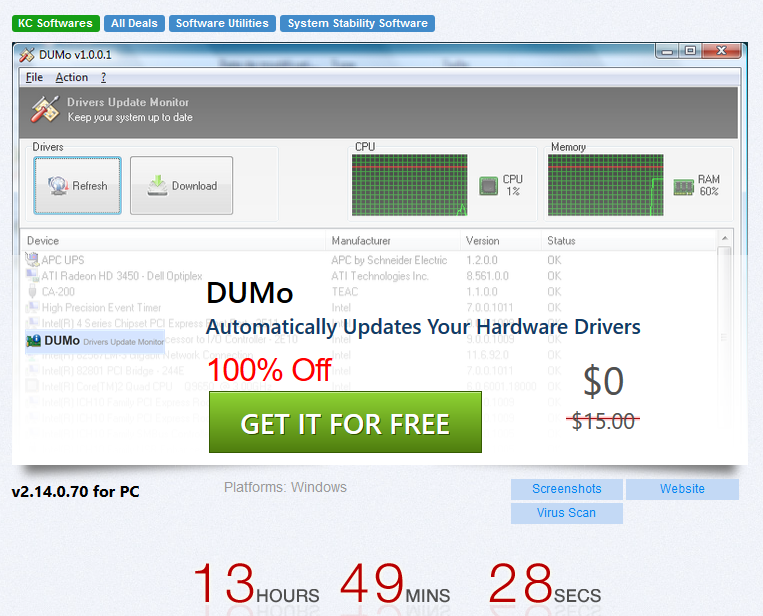Click the GET IT FOR FREE button
This screenshot has width=763, height=616.
click(345, 422)
